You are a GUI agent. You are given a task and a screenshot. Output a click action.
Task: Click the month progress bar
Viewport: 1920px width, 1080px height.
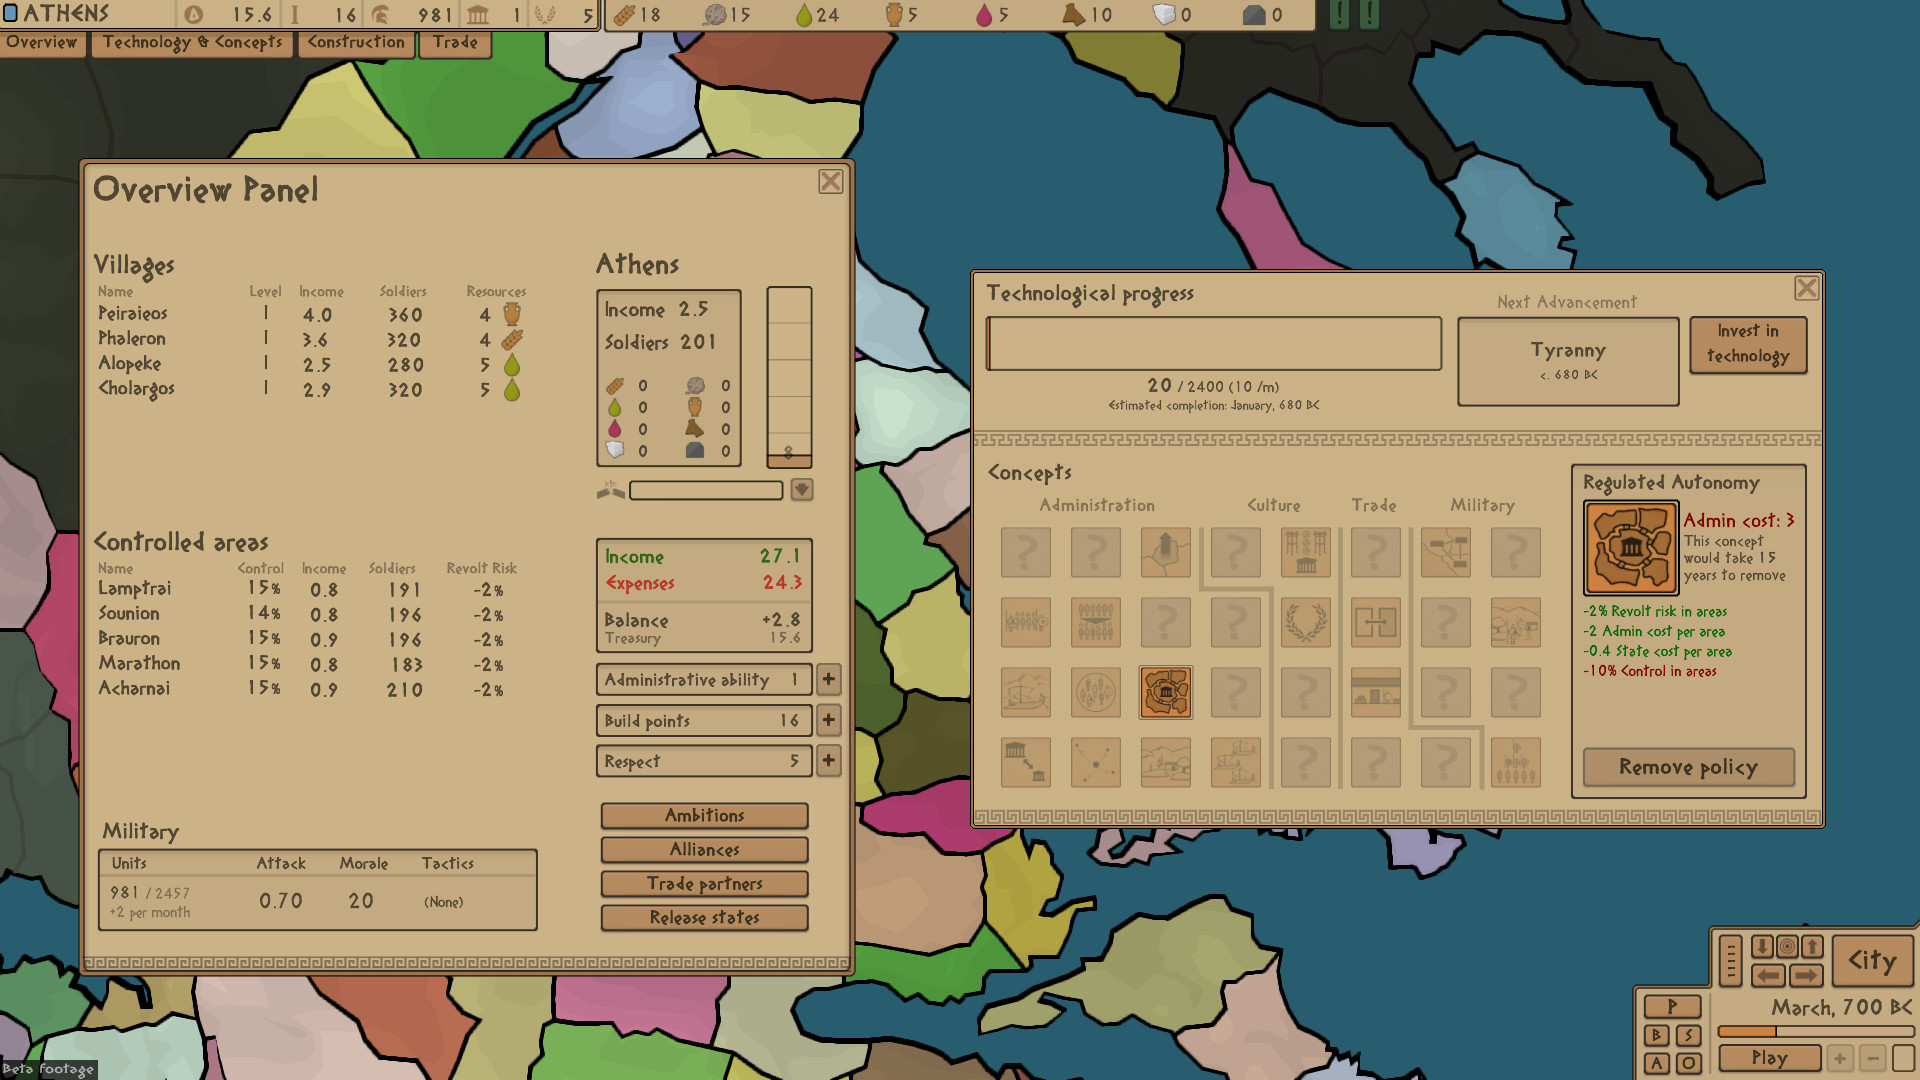1816,1031
